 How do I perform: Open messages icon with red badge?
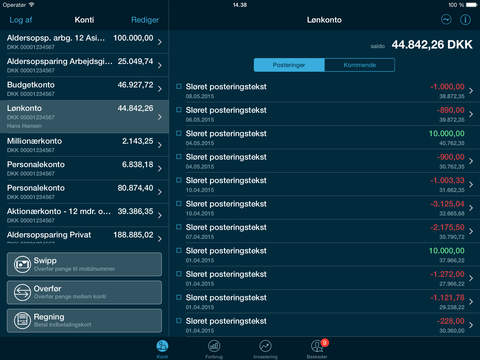pyautogui.click(x=318, y=346)
